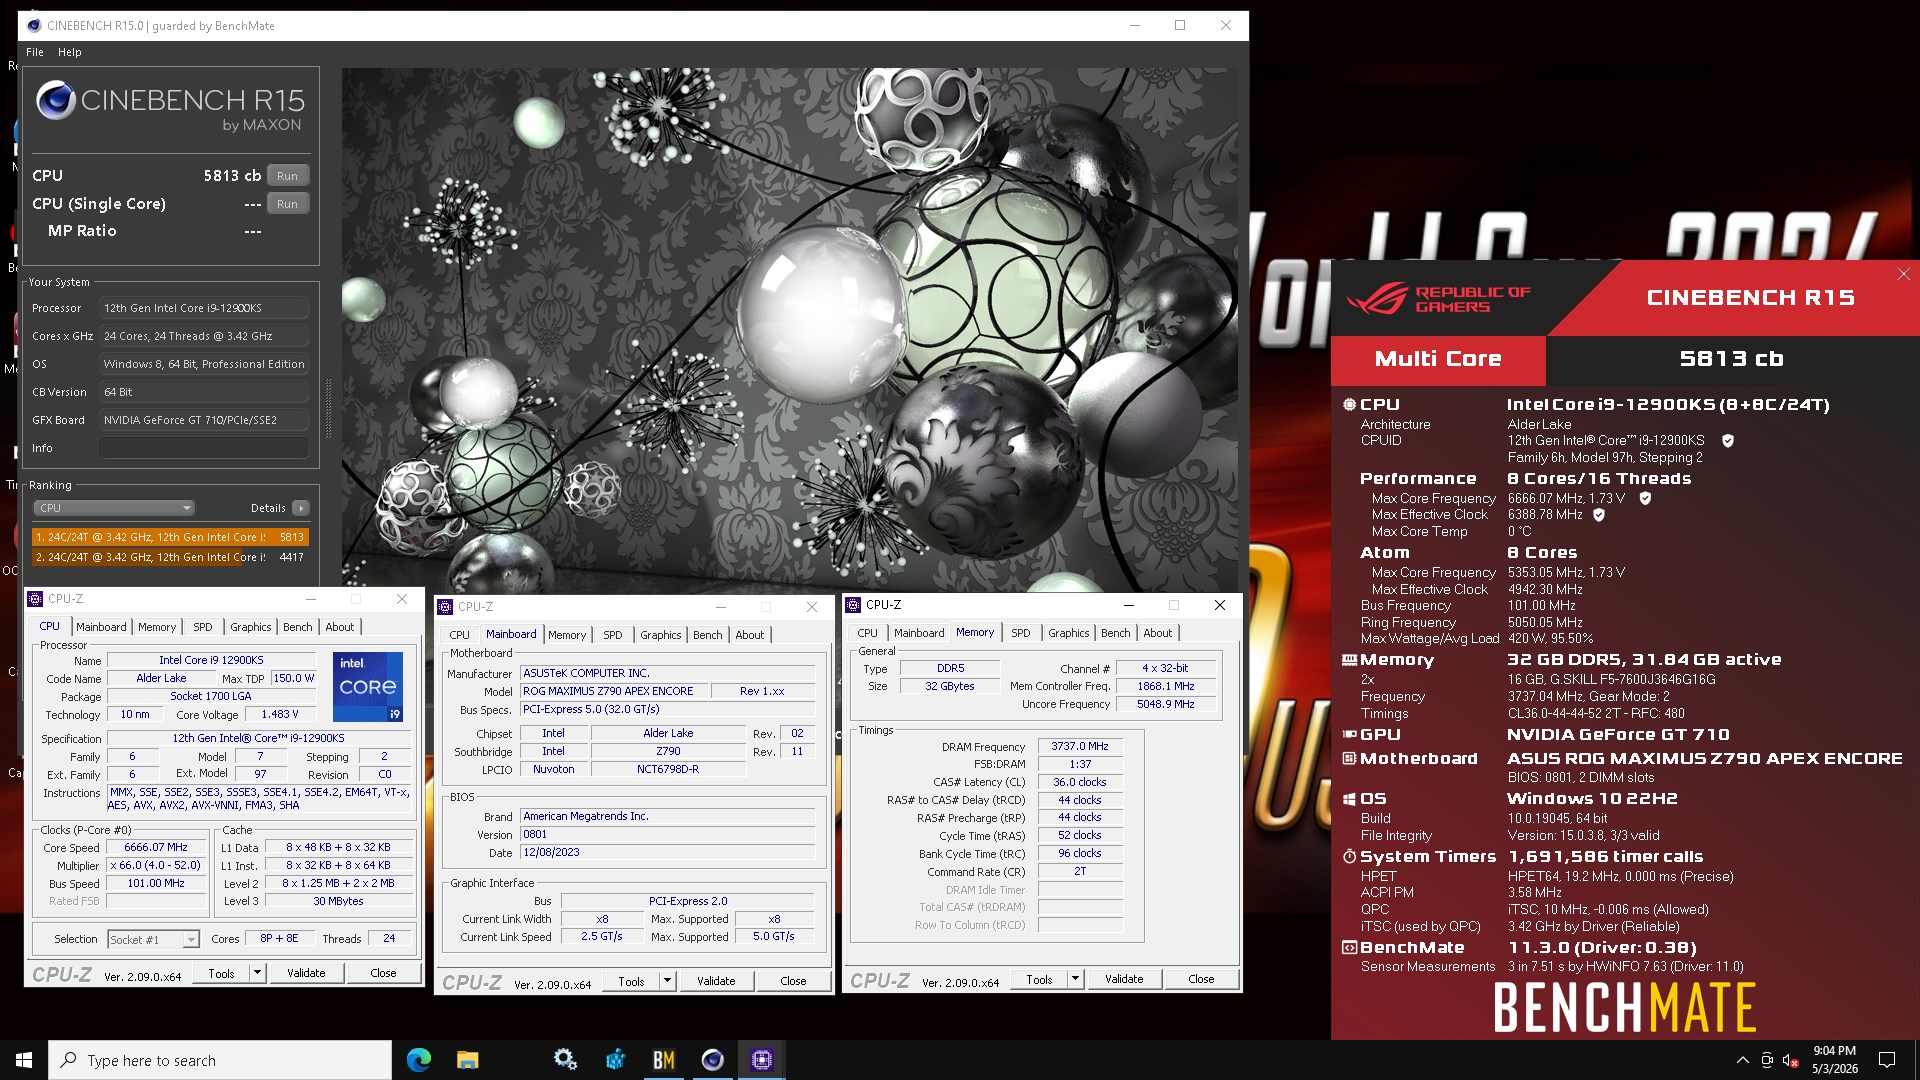Open CPU tab in CPU-Z Memory window
1920x1080 pixels.
[867, 633]
